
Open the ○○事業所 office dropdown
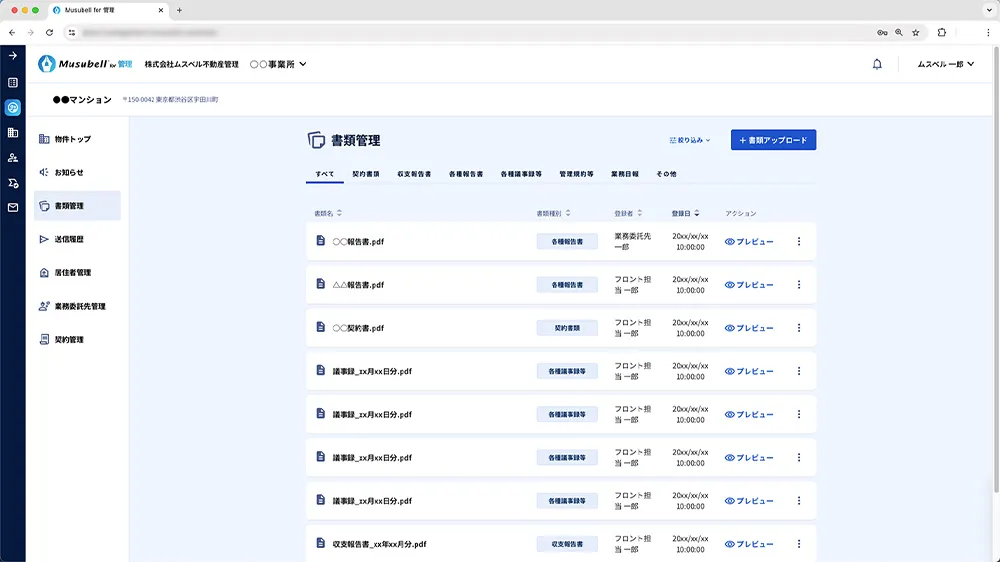(278, 64)
